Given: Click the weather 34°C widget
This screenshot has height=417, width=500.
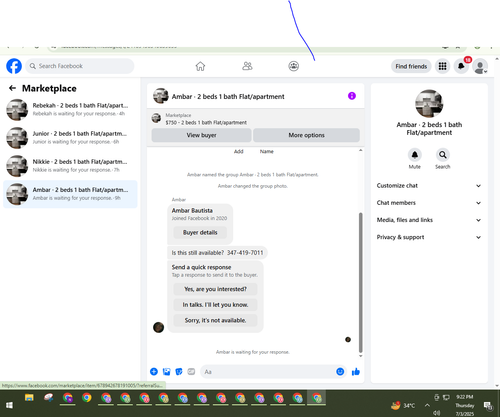Looking at the screenshot, I should click(x=403, y=405).
